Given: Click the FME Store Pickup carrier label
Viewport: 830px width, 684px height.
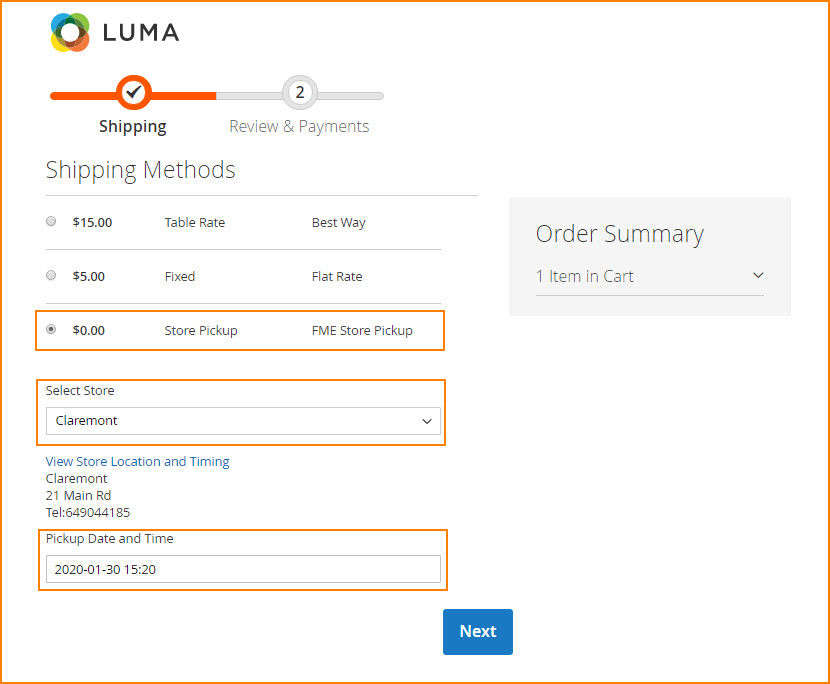Looking at the screenshot, I should click(362, 330).
